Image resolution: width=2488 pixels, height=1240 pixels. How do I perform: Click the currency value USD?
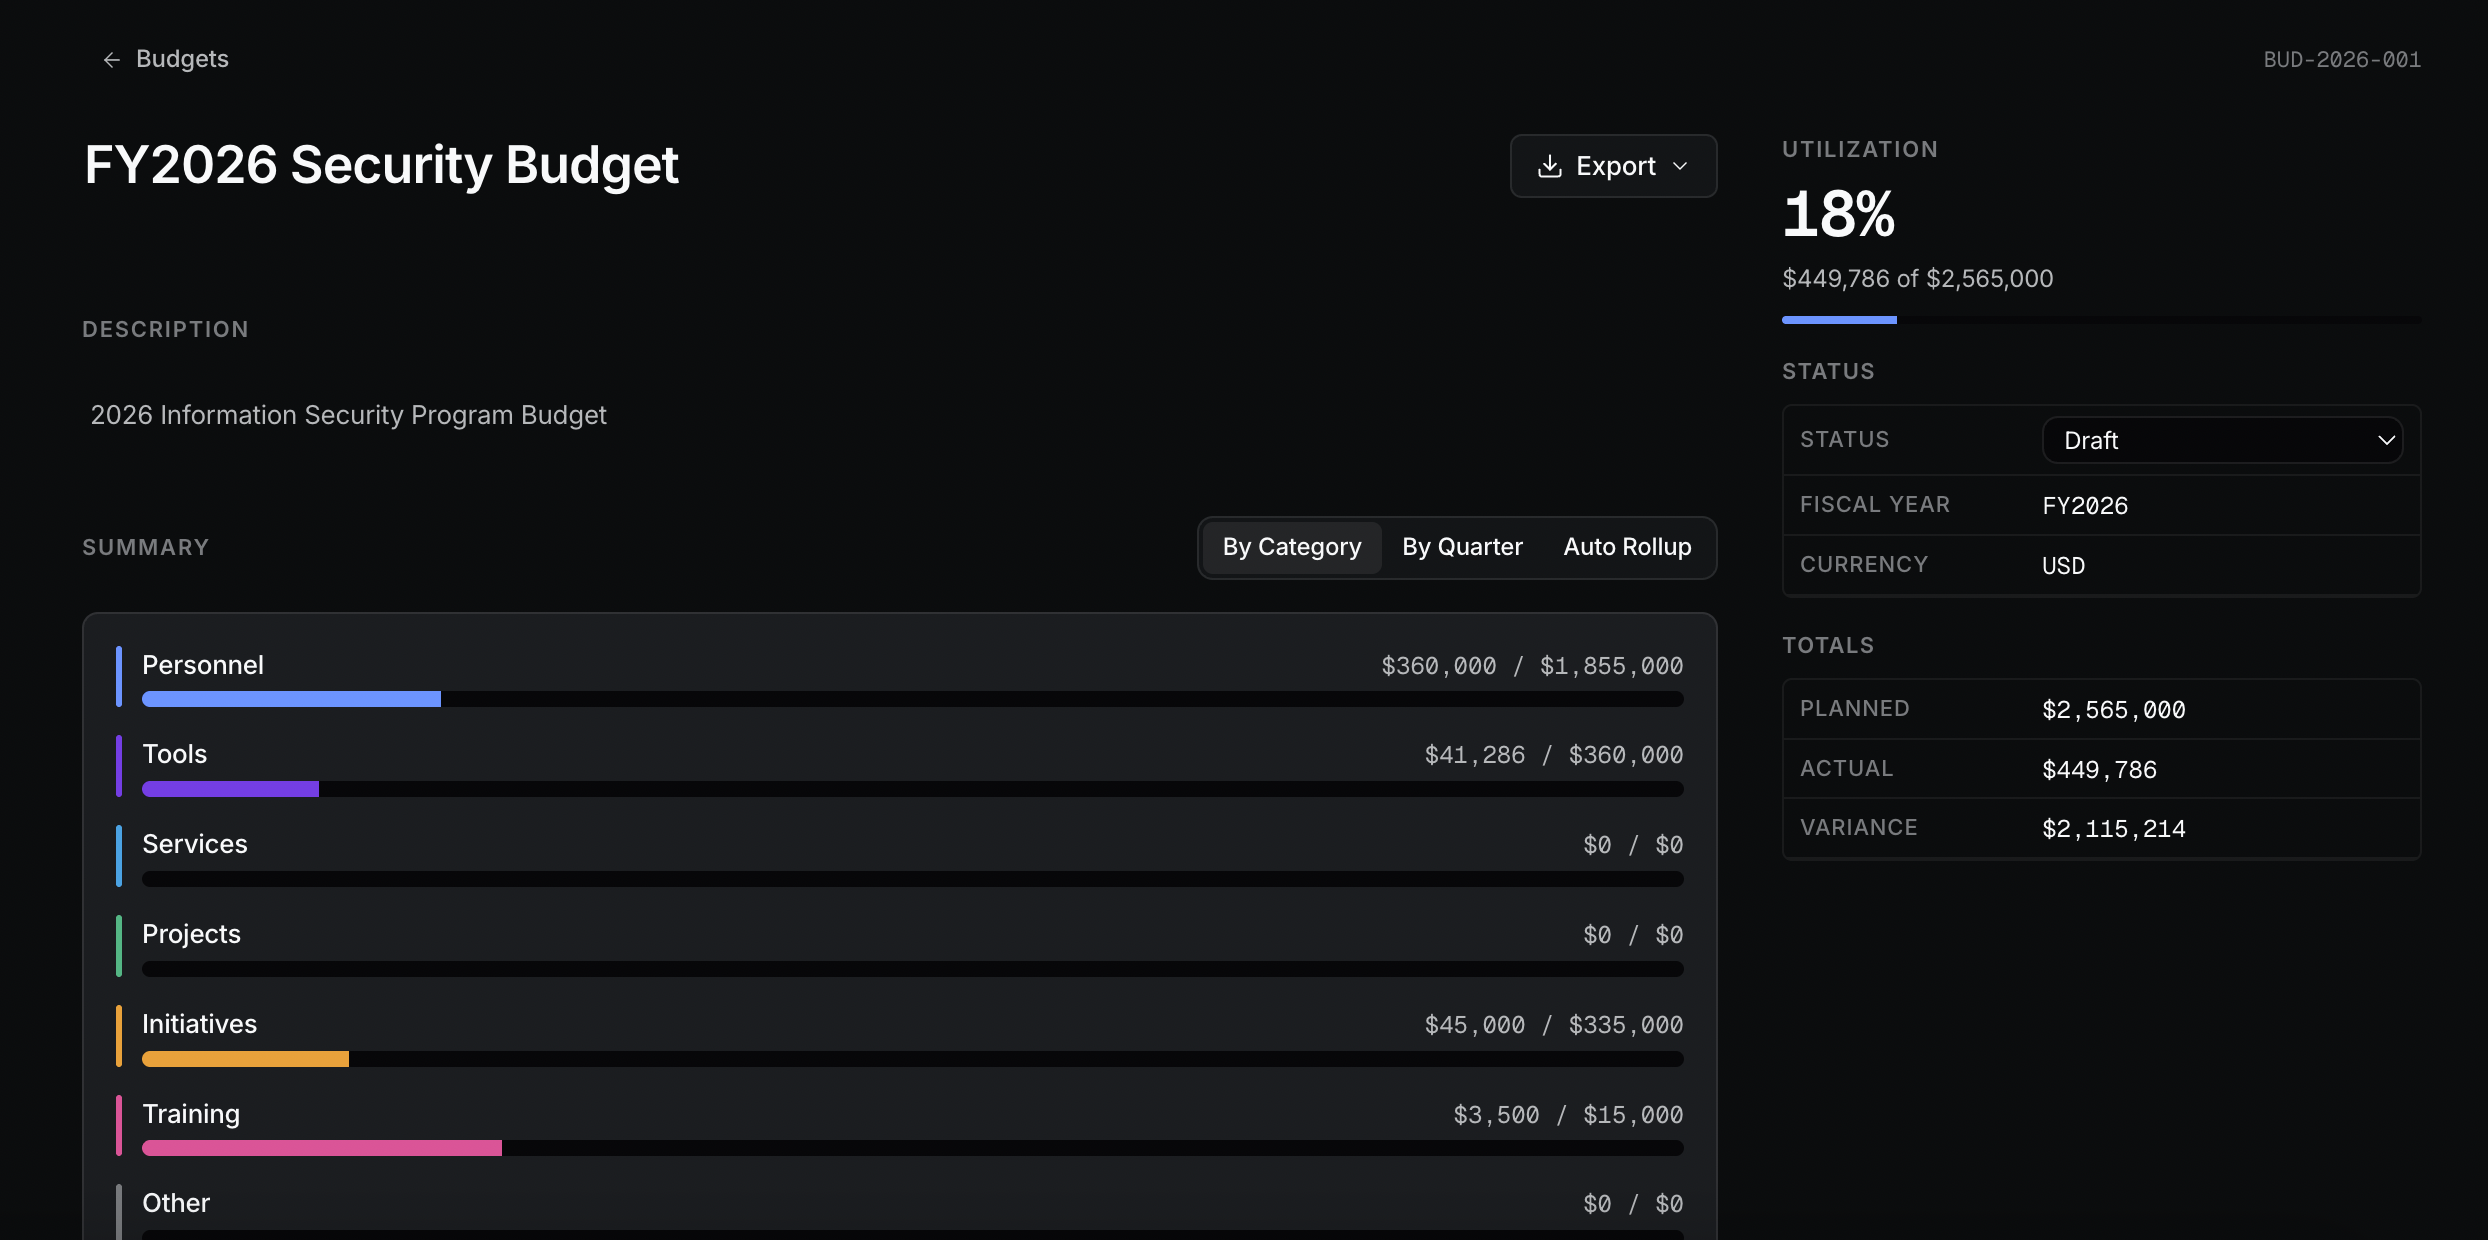click(x=2063, y=566)
